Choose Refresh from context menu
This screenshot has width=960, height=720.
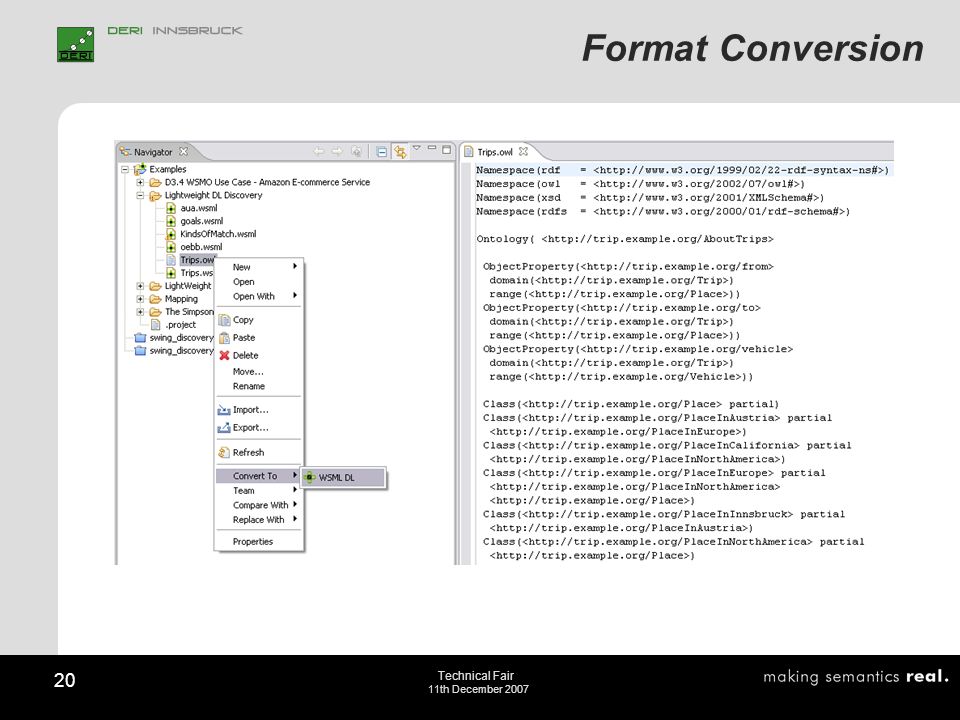(x=259, y=452)
